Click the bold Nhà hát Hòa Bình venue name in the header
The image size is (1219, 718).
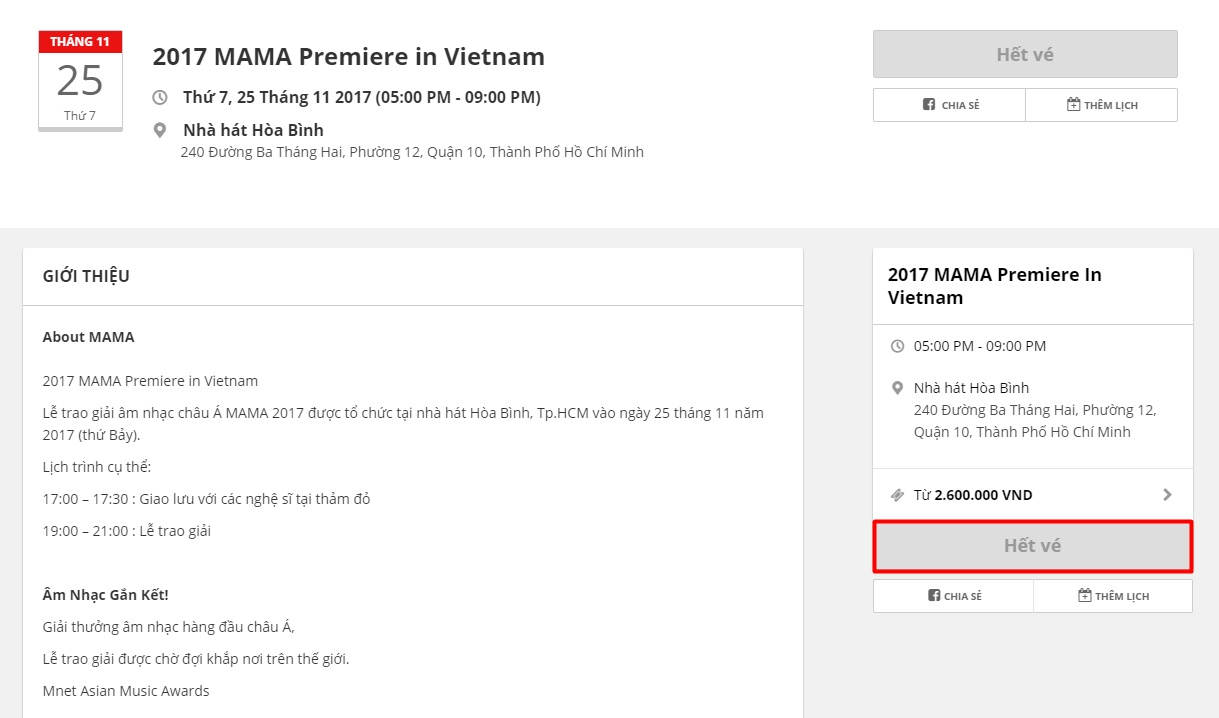point(253,130)
